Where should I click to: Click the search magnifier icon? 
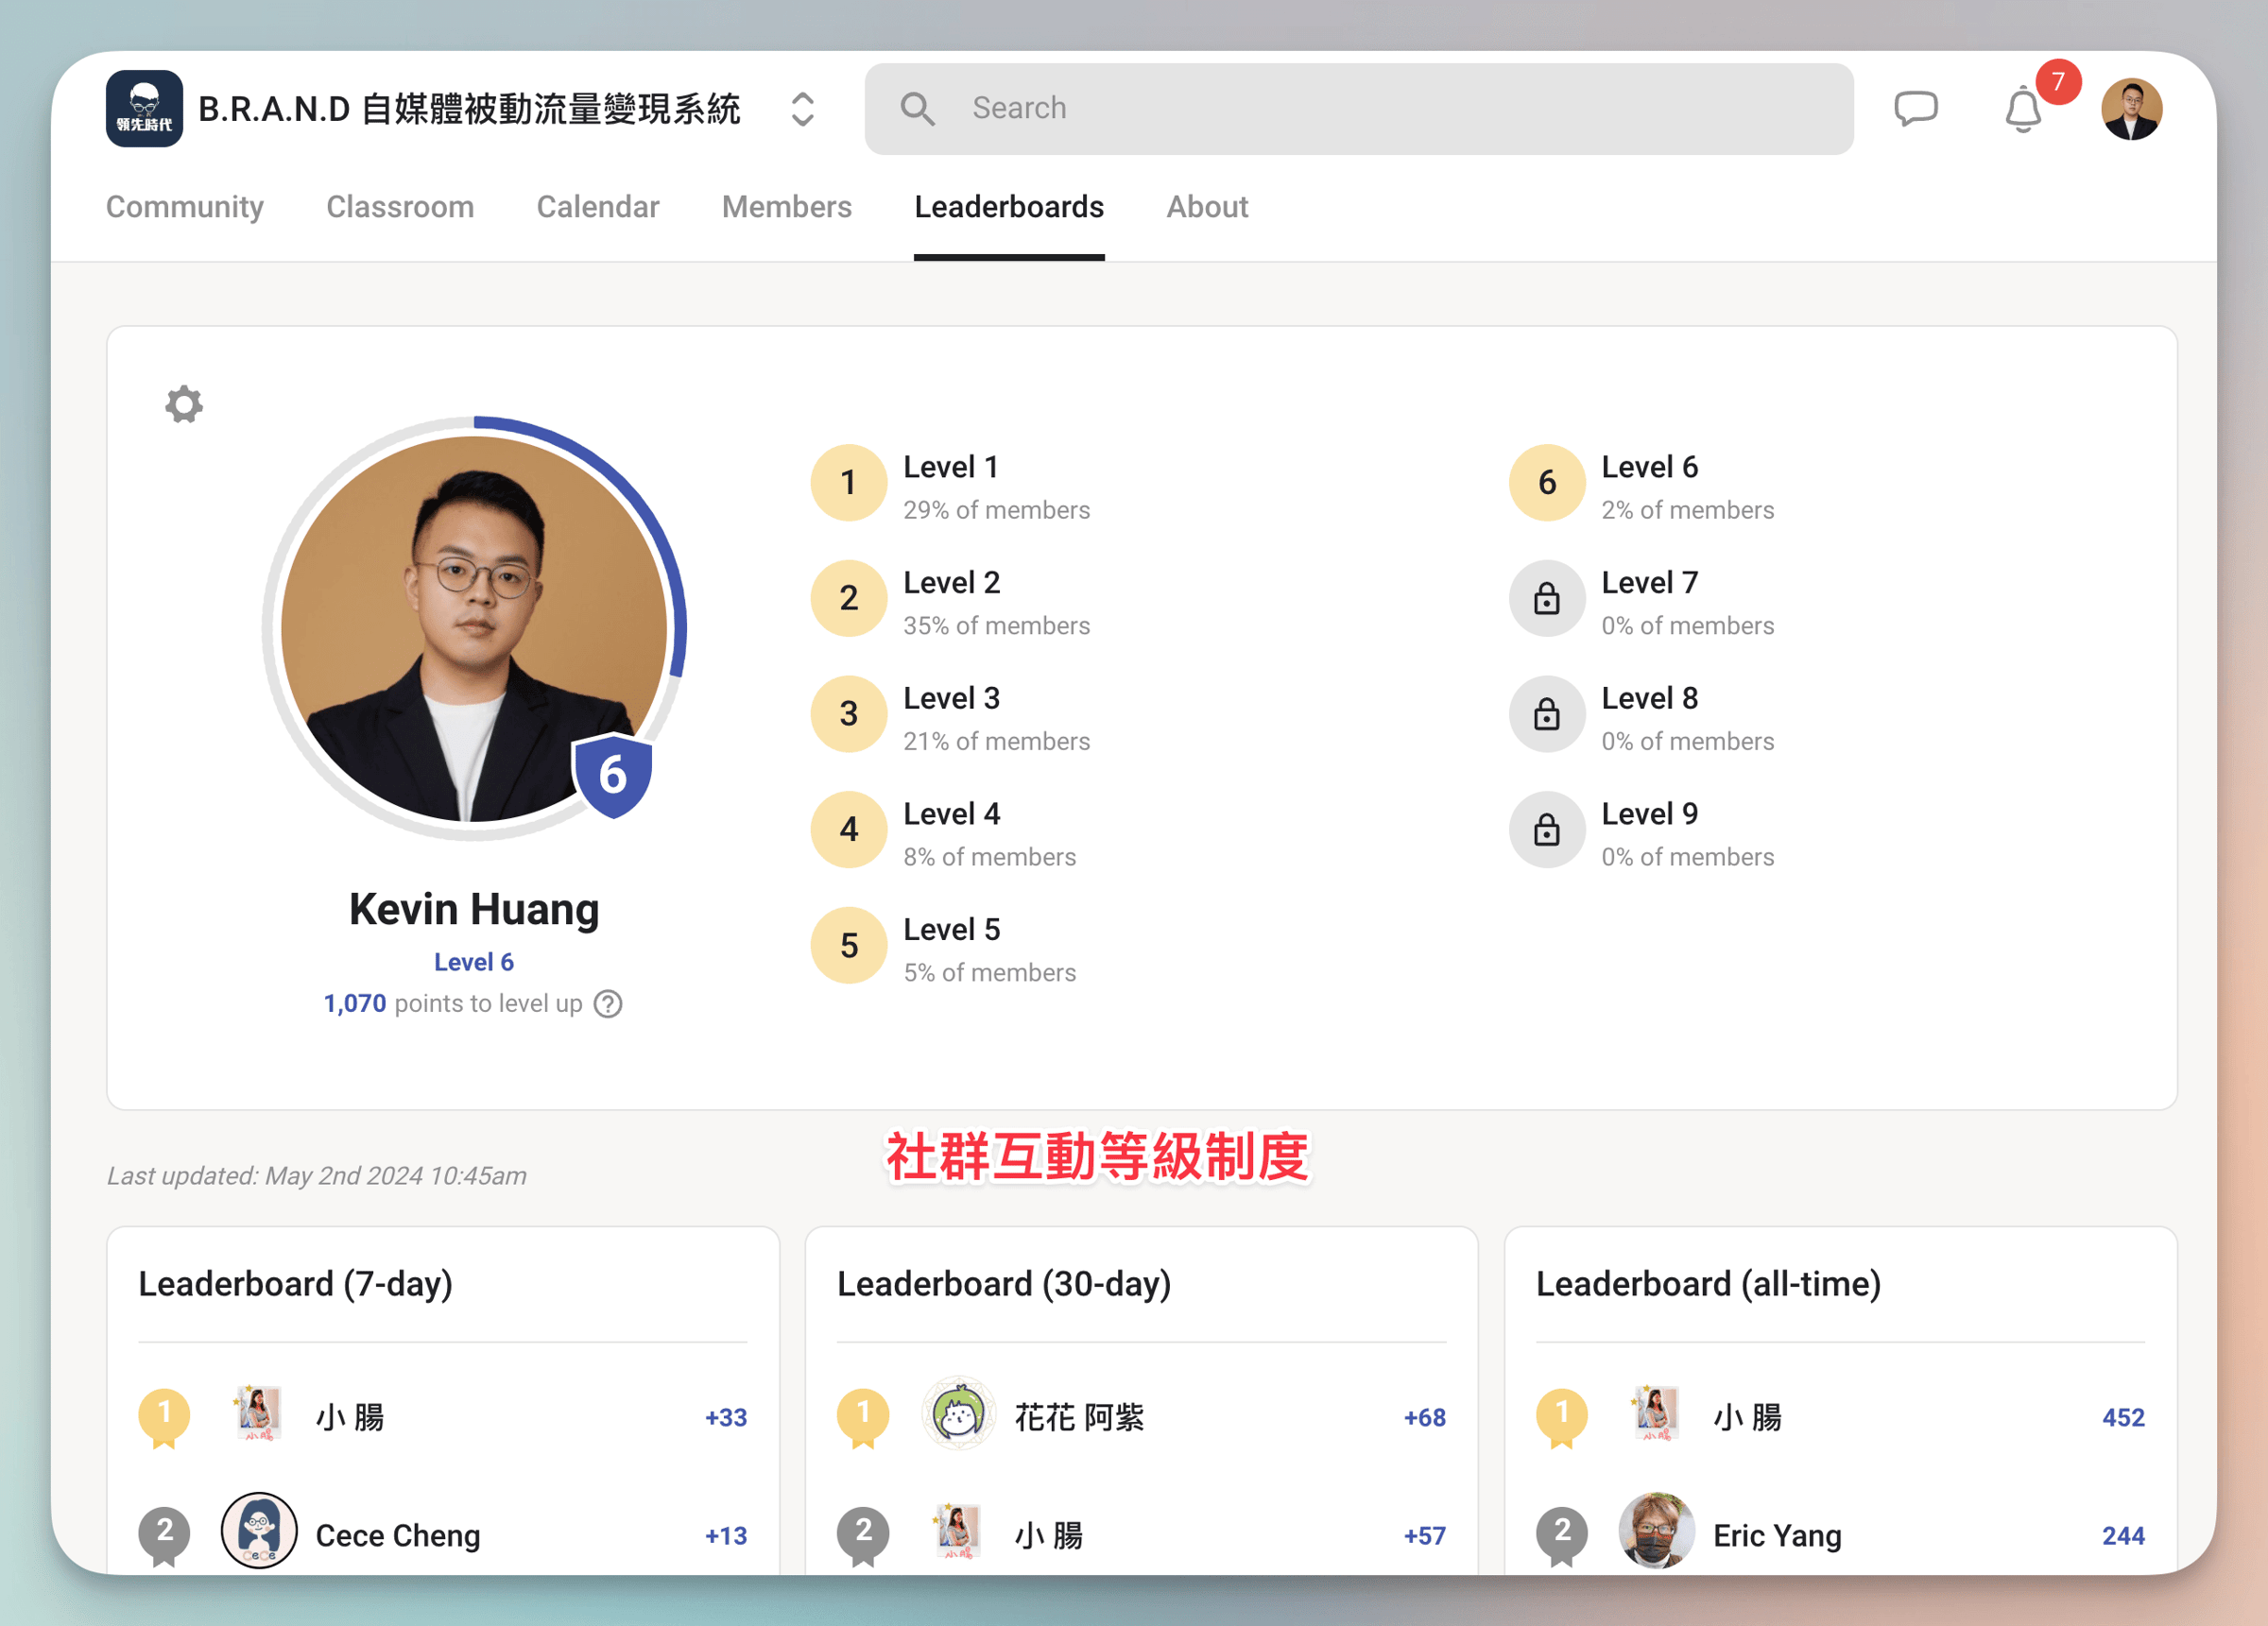[x=917, y=108]
